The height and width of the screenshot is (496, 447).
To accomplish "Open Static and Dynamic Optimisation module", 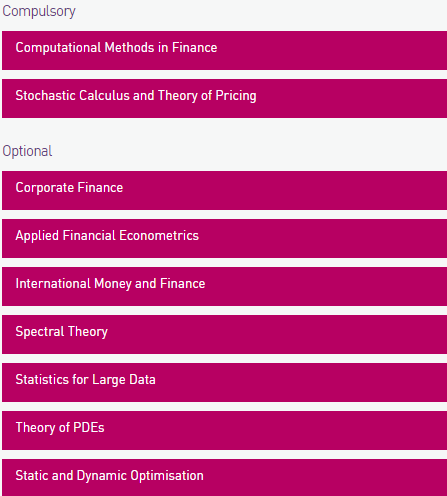I will tap(224, 477).
